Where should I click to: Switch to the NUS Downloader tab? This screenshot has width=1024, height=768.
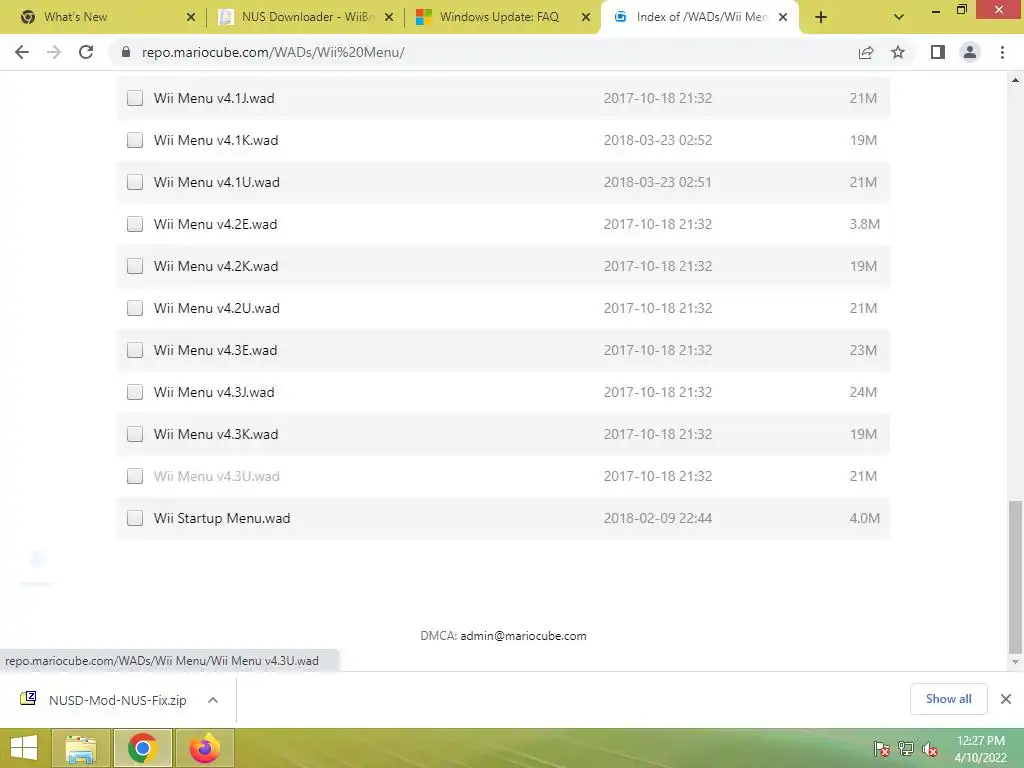[308, 17]
